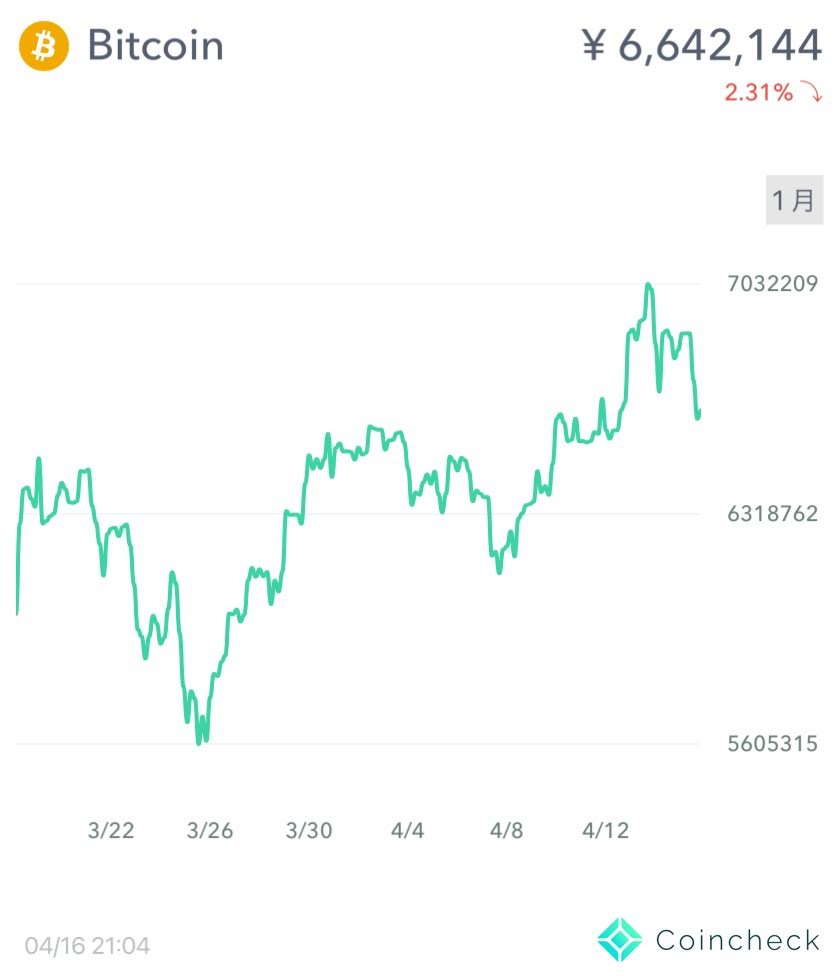
Task: Click the Coincheck brand name text
Action: pos(738,940)
